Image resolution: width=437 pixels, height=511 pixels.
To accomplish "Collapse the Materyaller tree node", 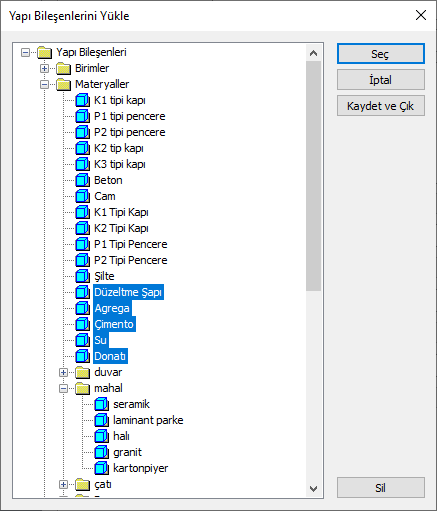I will click(x=44, y=84).
